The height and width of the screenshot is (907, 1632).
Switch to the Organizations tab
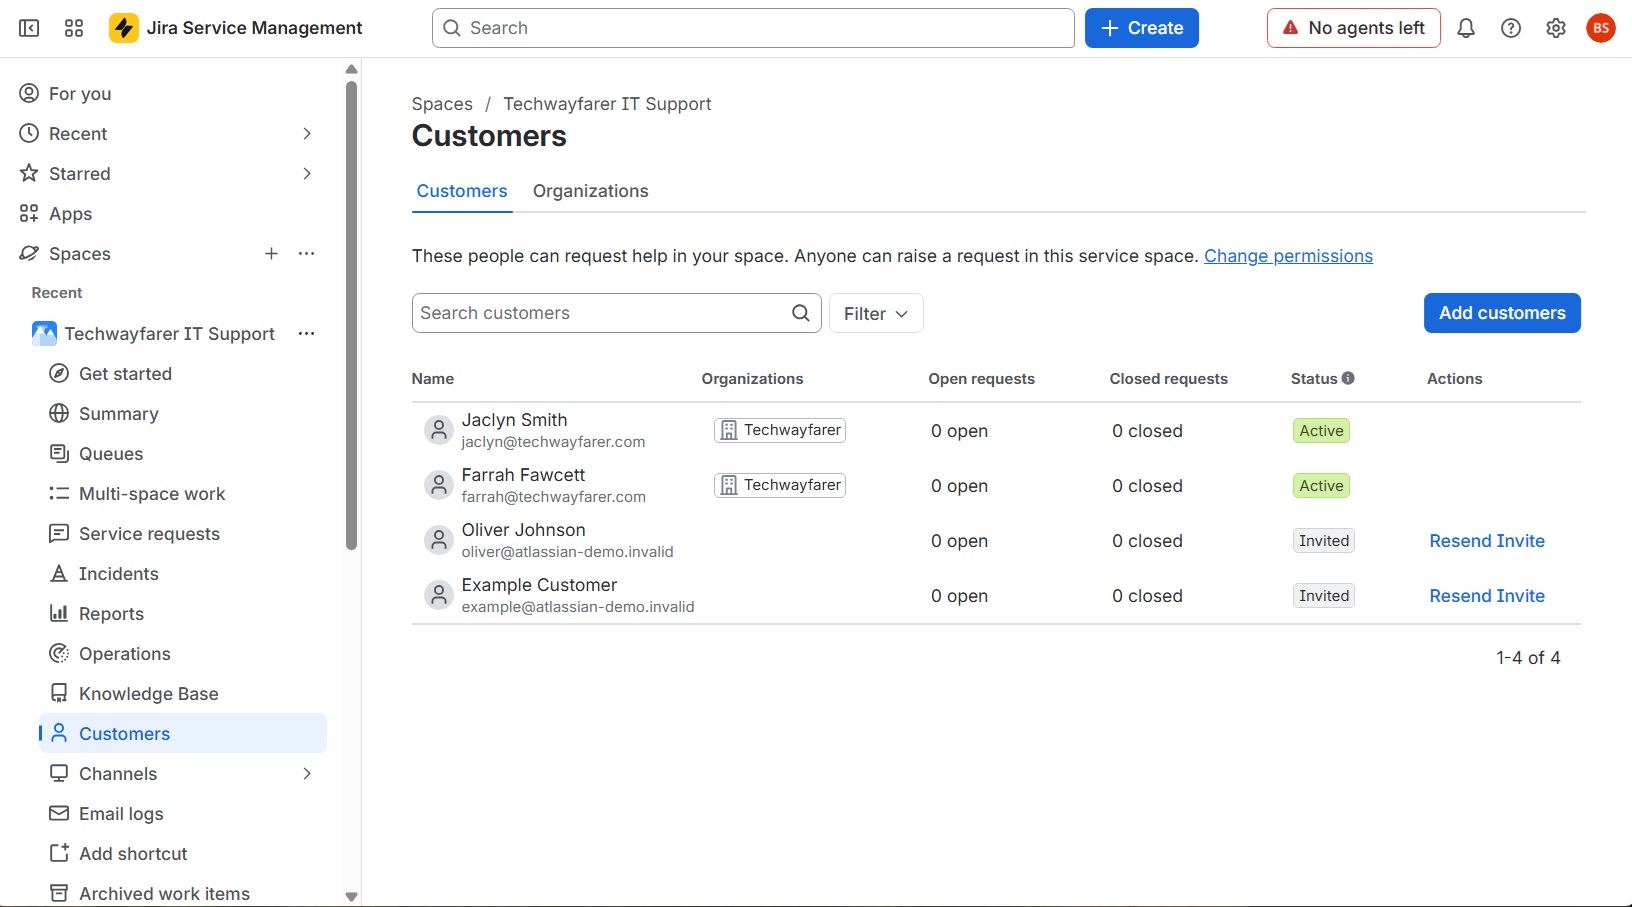point(591,191)
